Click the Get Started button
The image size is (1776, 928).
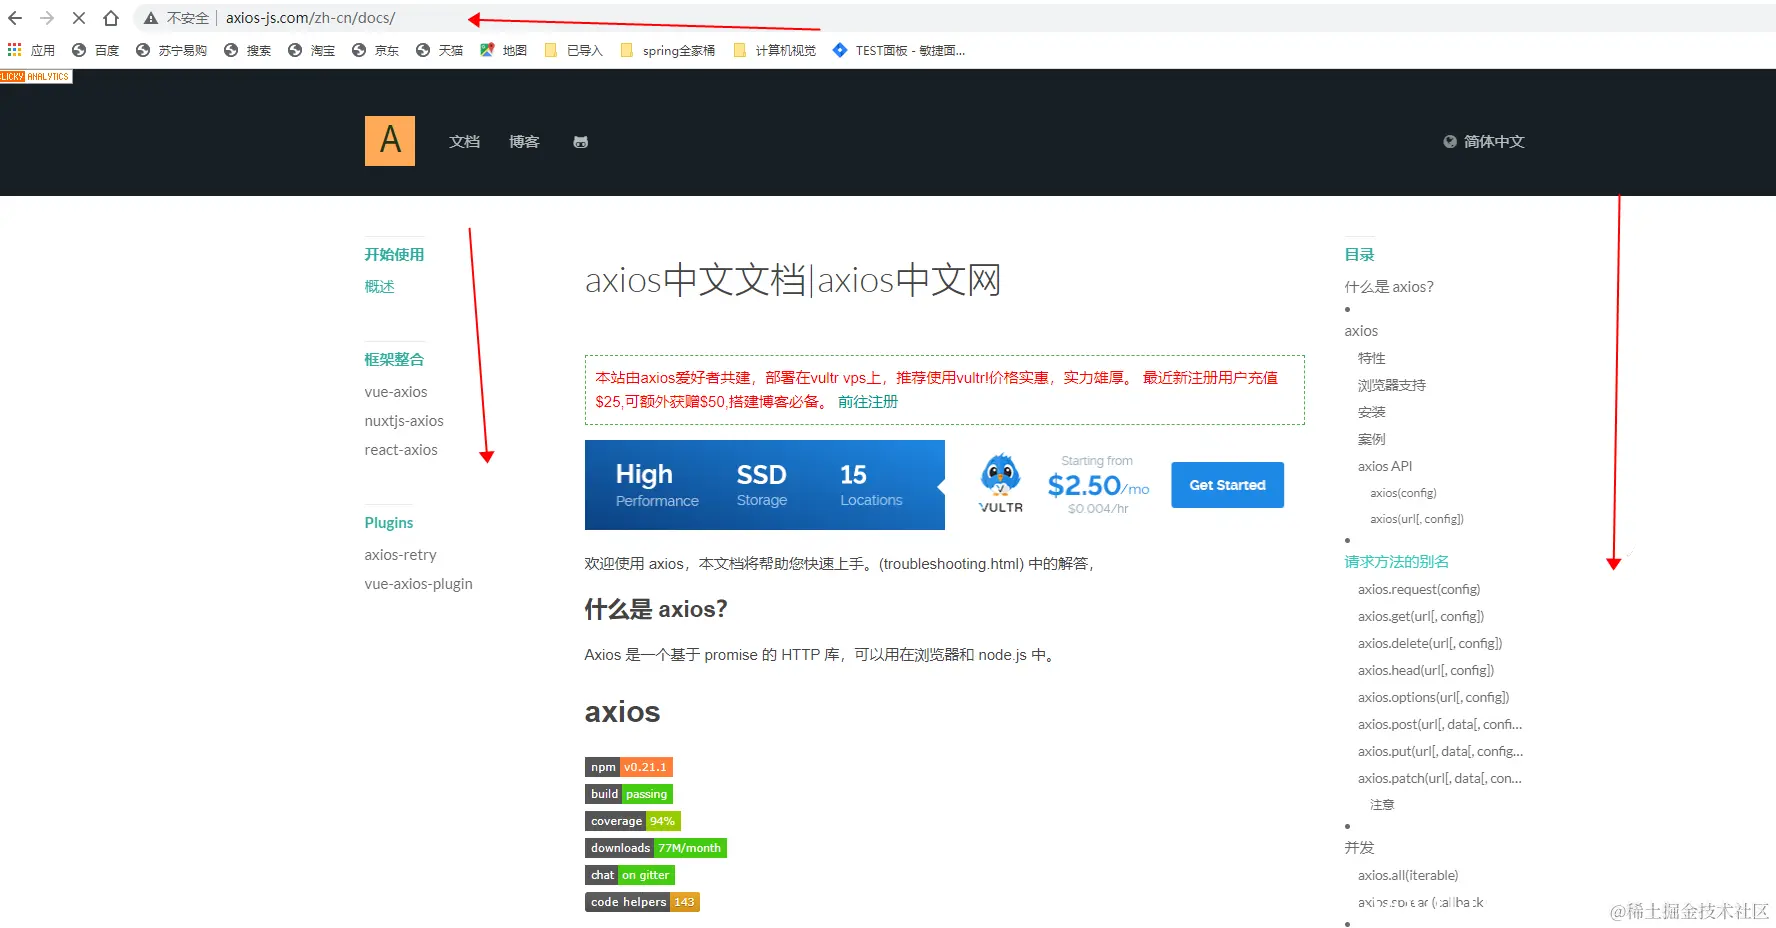click(1227, 485)
